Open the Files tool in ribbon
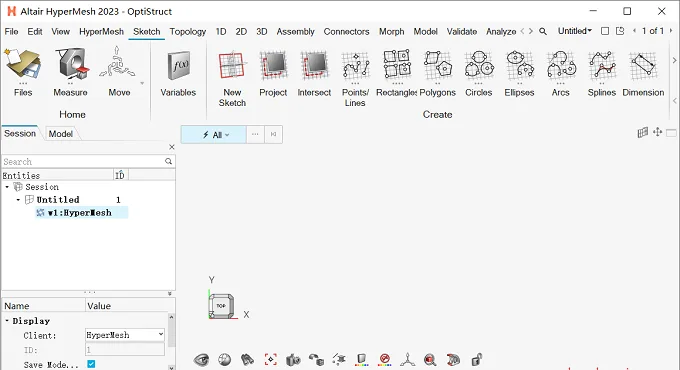The image size is (680, 370). click(23, 72)
